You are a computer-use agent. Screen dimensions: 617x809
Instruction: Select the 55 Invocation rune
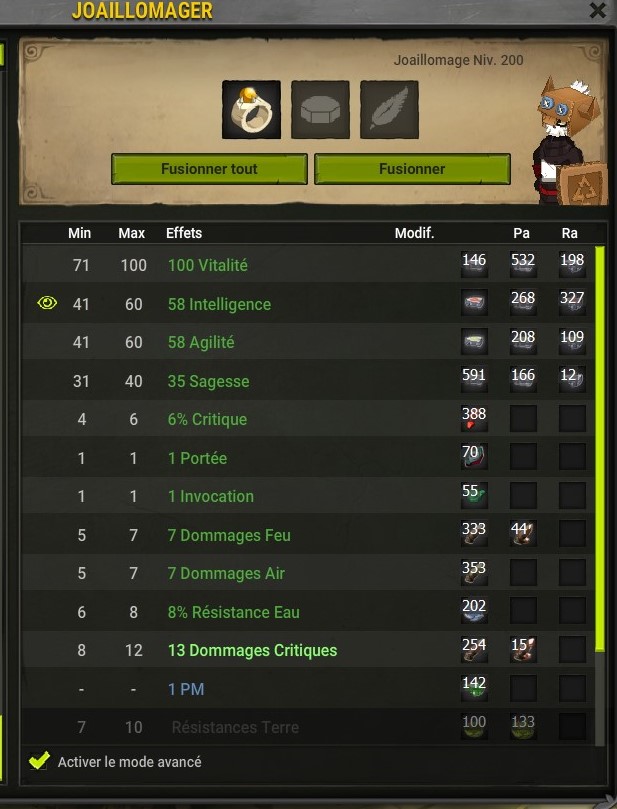(474, 495)
